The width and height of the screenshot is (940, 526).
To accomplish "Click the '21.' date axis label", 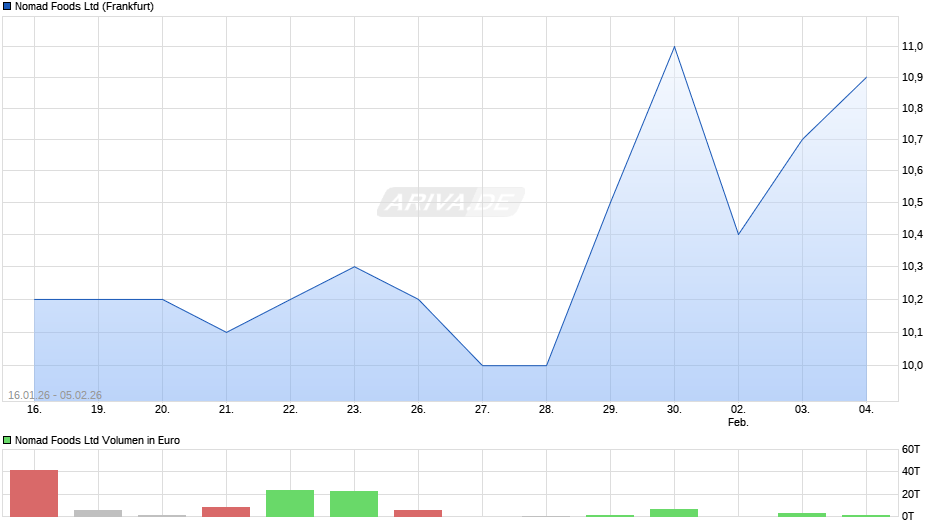I will click(x=226, y=410).
